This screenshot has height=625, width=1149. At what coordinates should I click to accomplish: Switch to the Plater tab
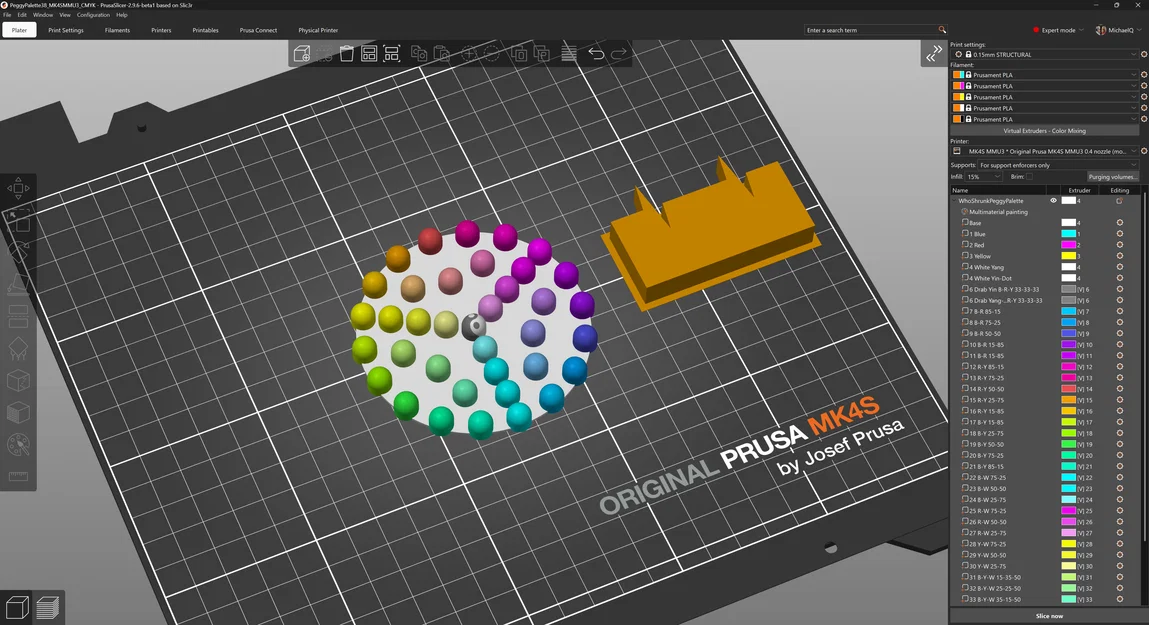point(19,30)
